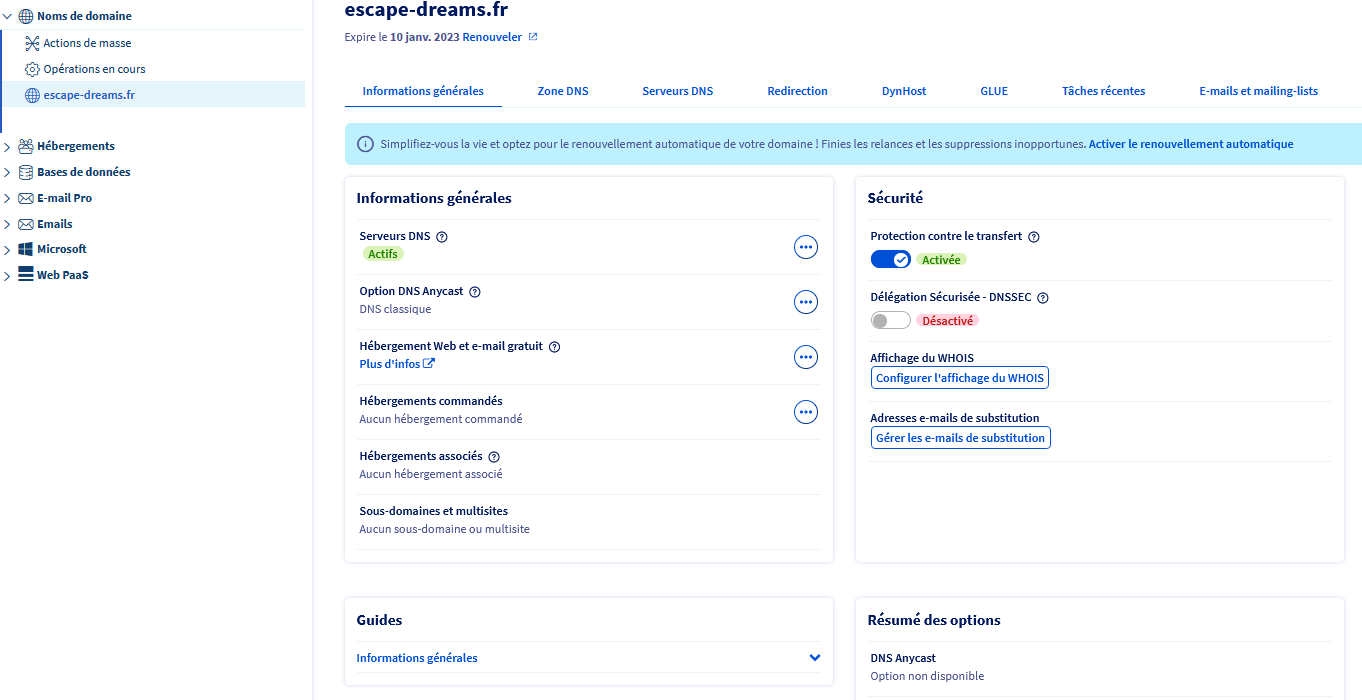Switch to the Zone DNS tab

[x=563, y=91]
